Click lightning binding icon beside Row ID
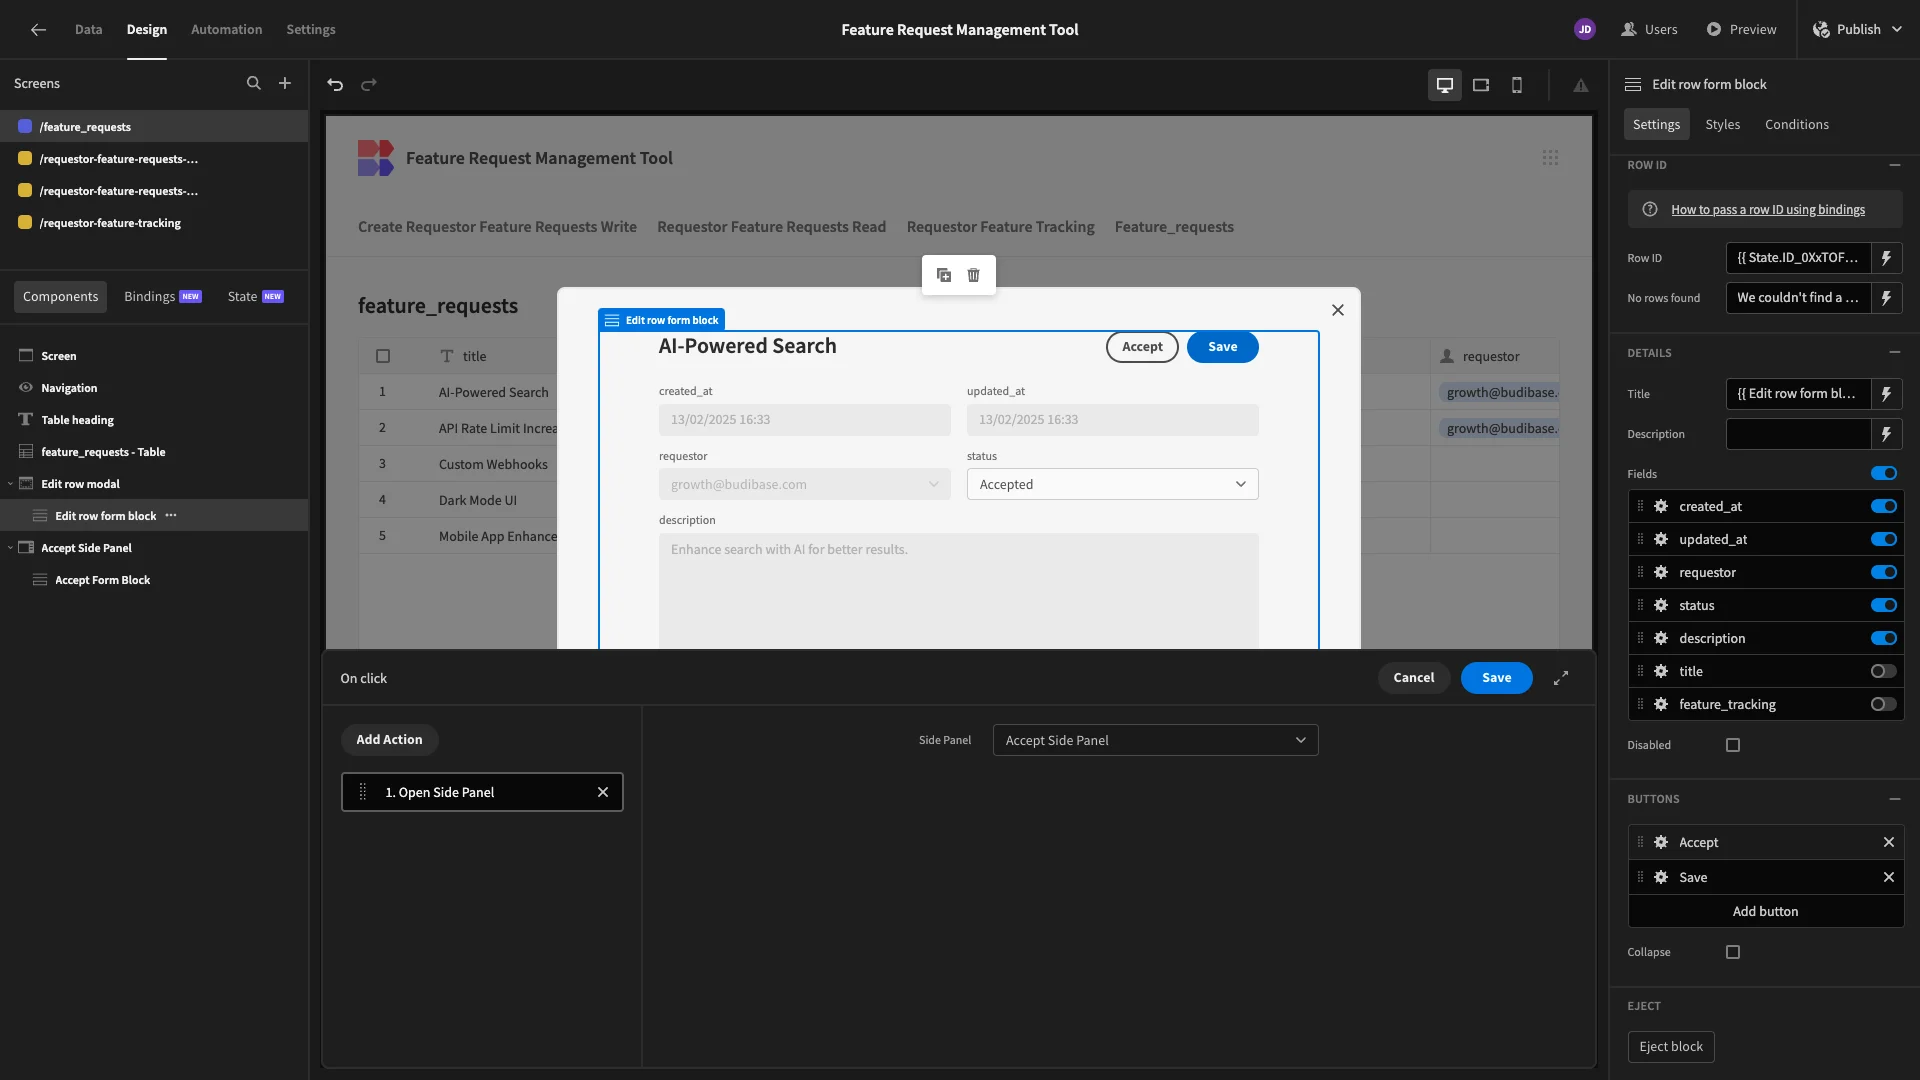 coord(1886,258)
